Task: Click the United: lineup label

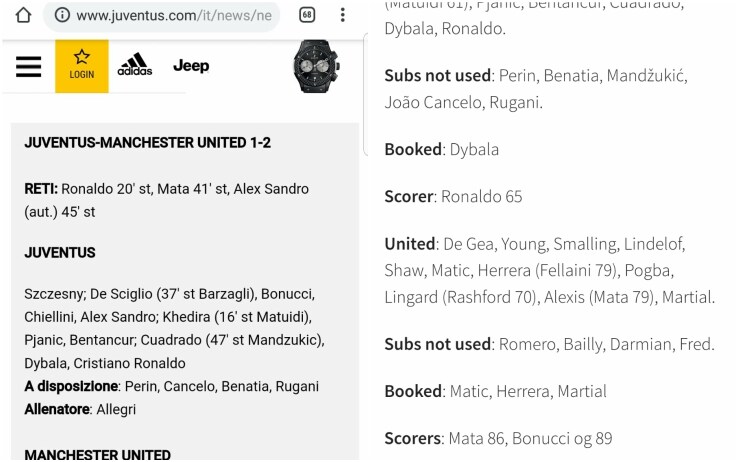Action: [x=411, y=244]
